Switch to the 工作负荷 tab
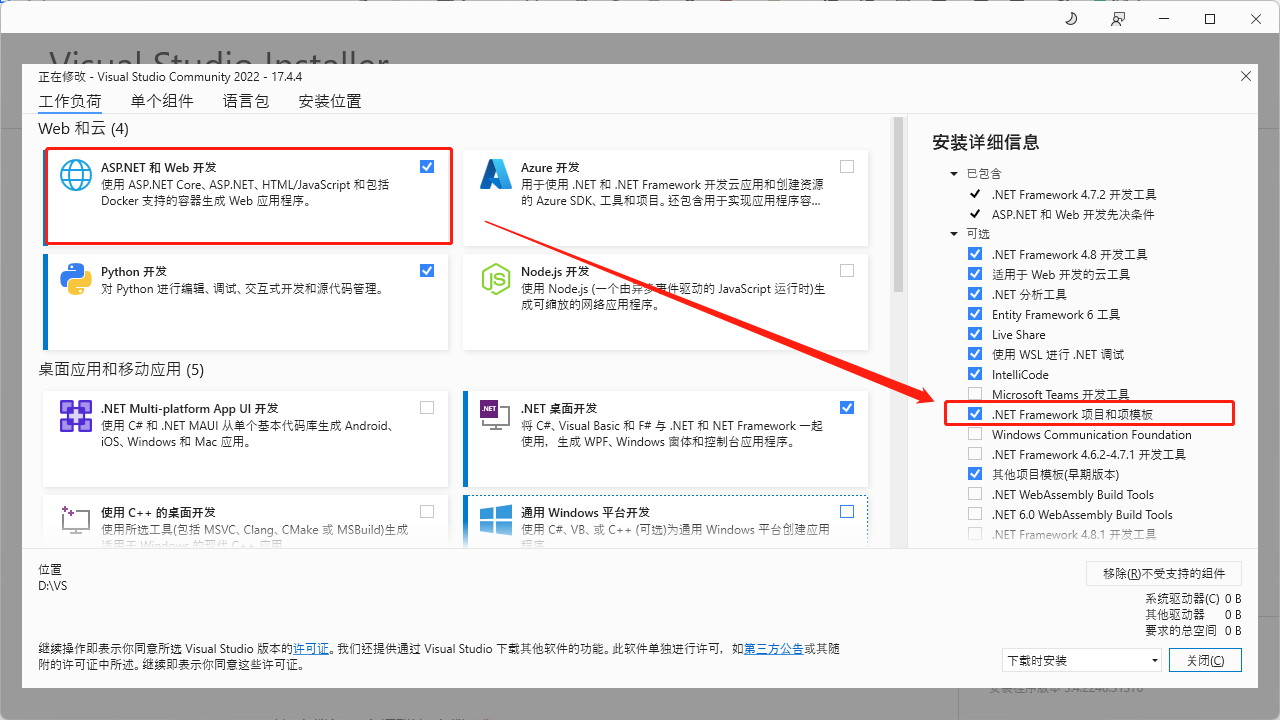1280x720 pixels. pyautogui.click(x=70, y=101)
